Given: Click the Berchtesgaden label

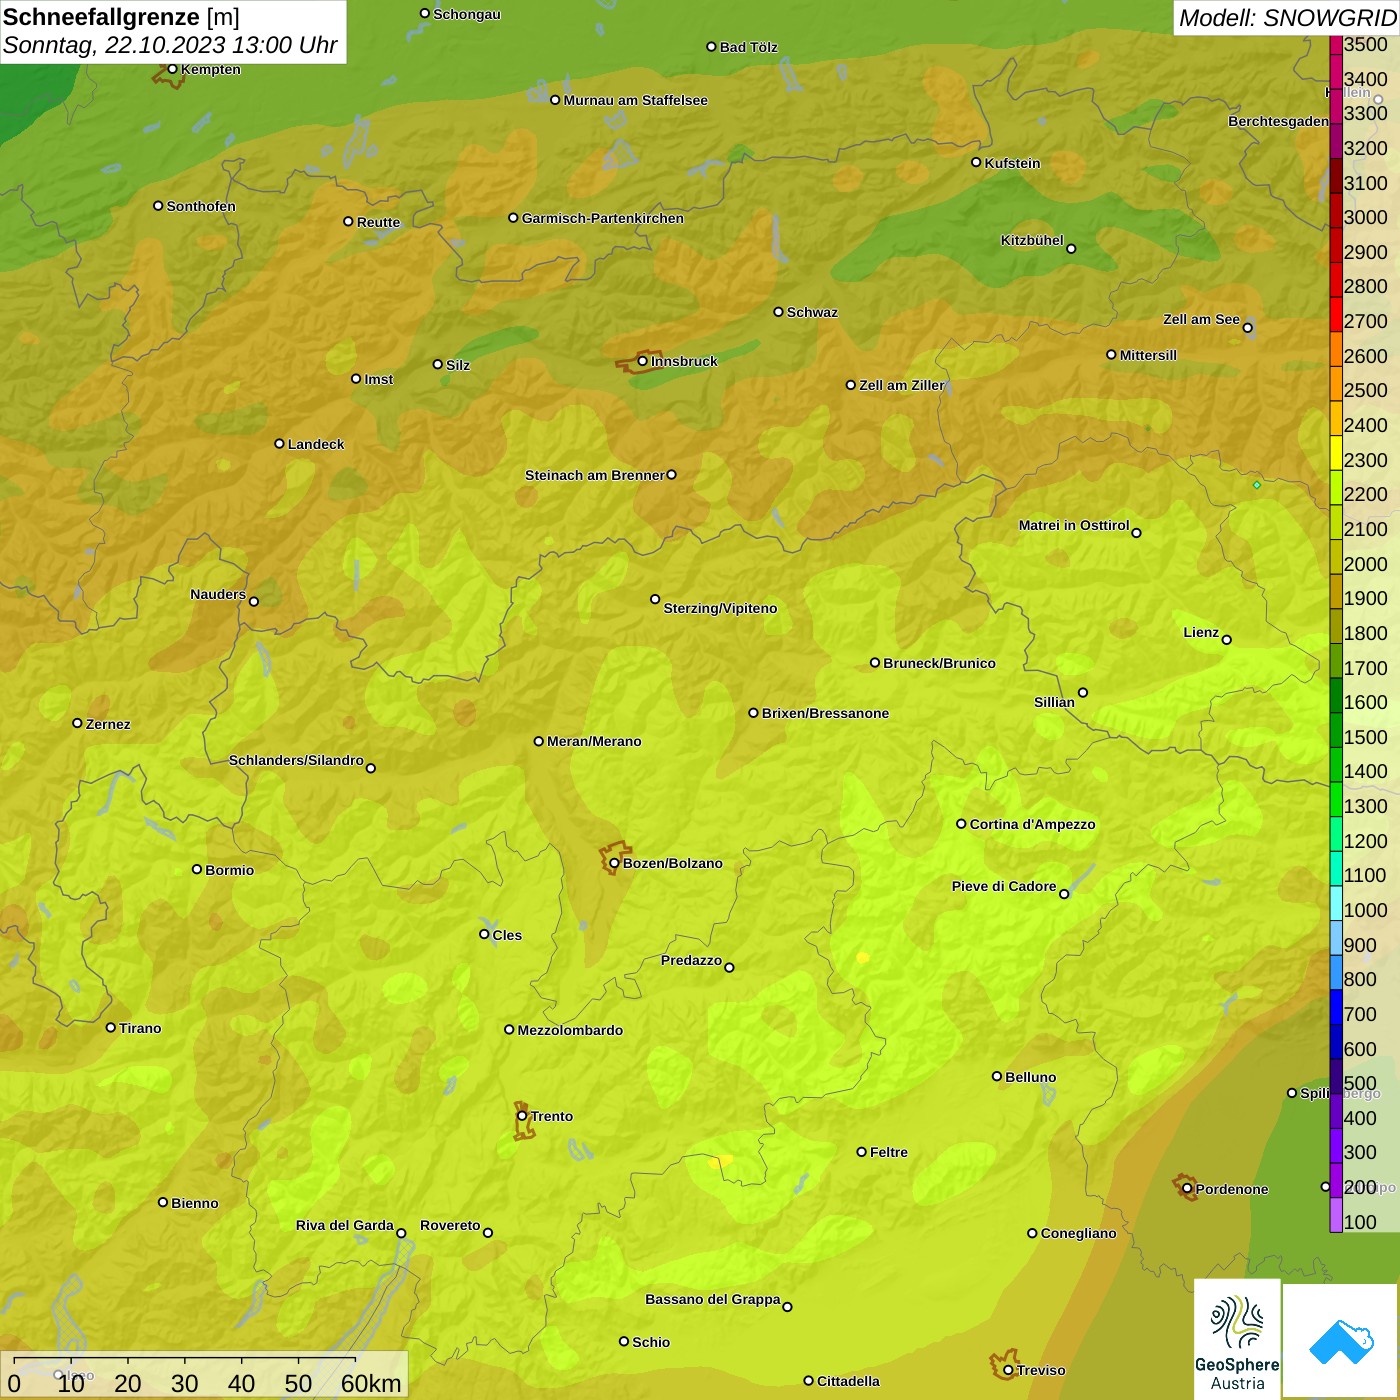Looking at the screenshot, I should click(1278, 122).
